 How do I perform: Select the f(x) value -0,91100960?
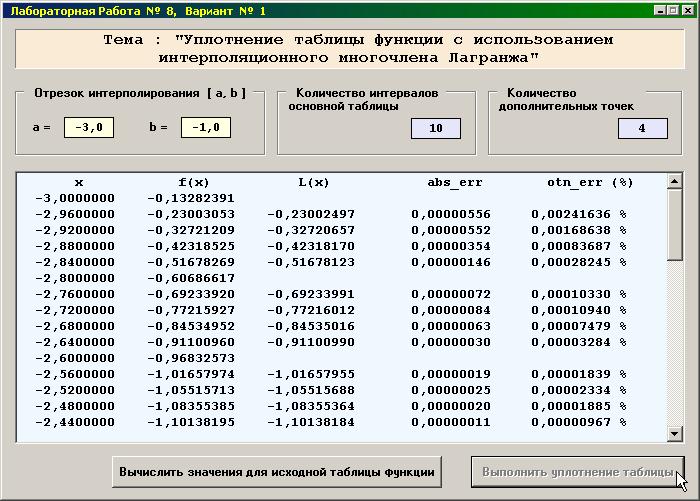click(x=191, y=342)
